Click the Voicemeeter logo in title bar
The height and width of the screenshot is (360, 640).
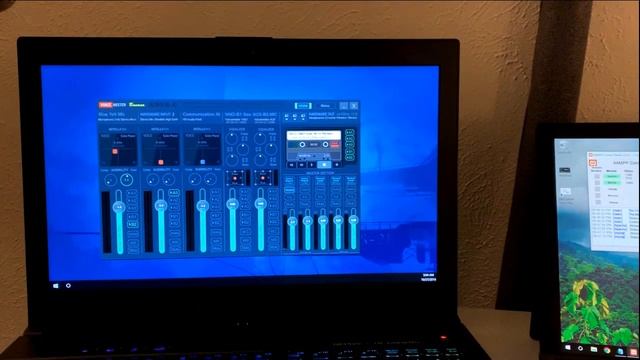coord(112,105)
